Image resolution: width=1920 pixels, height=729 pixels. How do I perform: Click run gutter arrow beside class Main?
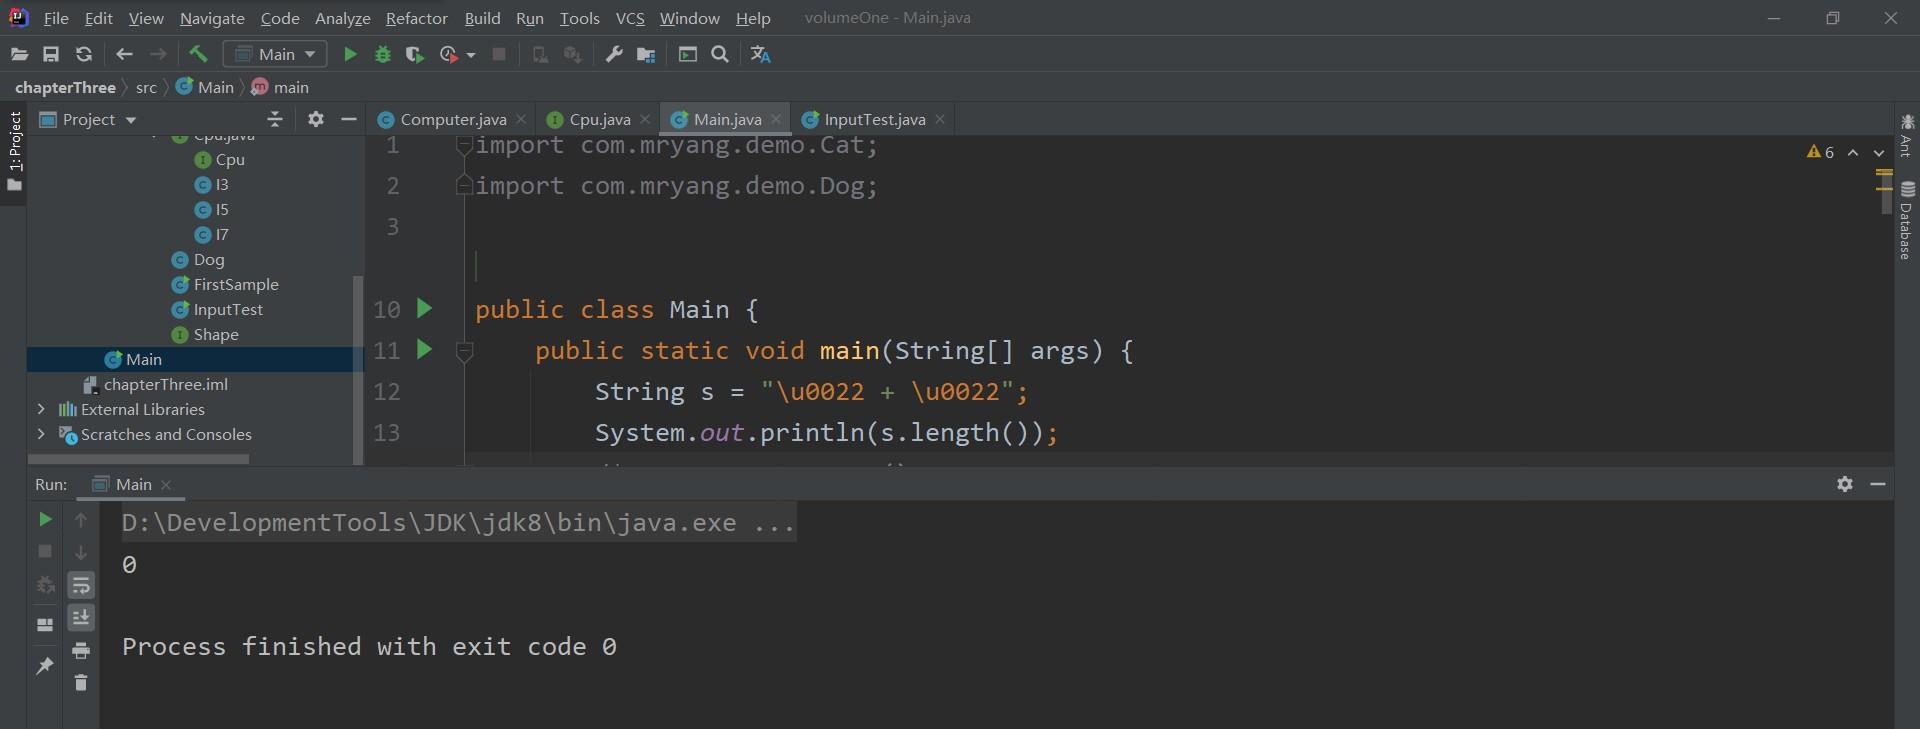tap(424, 308)
